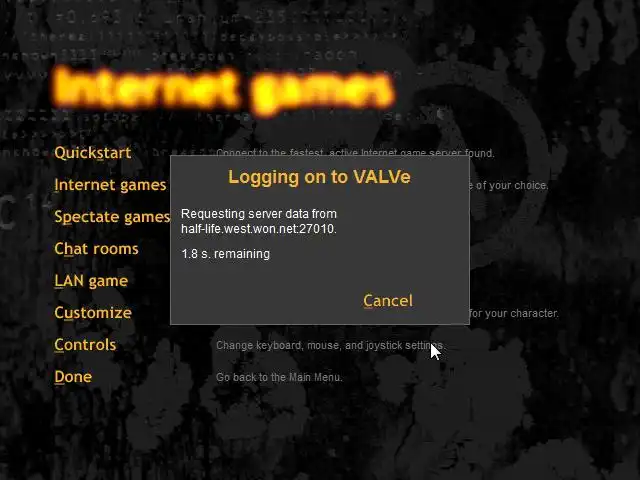Click the Connect to the fastest server description
The width and height of the screenshot is (640, 480).
[355, 153]
